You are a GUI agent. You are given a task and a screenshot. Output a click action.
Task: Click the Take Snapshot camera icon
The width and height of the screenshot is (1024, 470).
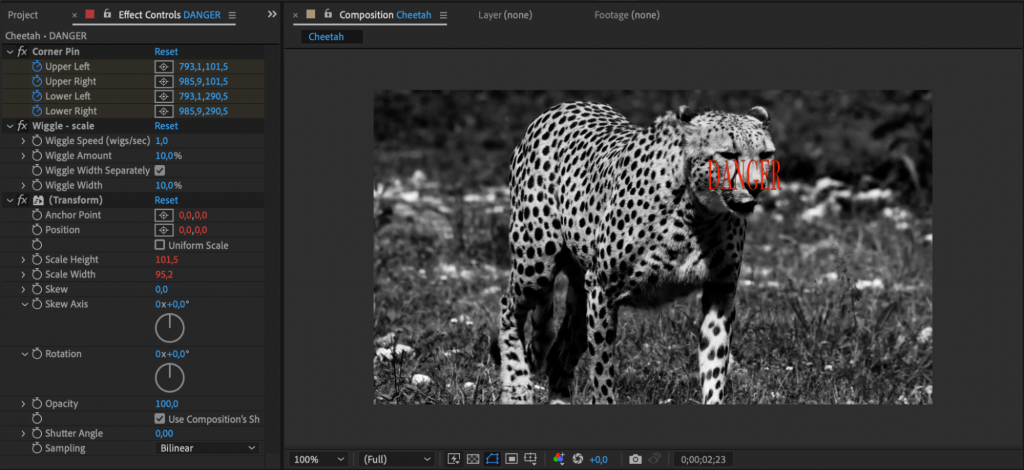[x=635, y=459]
